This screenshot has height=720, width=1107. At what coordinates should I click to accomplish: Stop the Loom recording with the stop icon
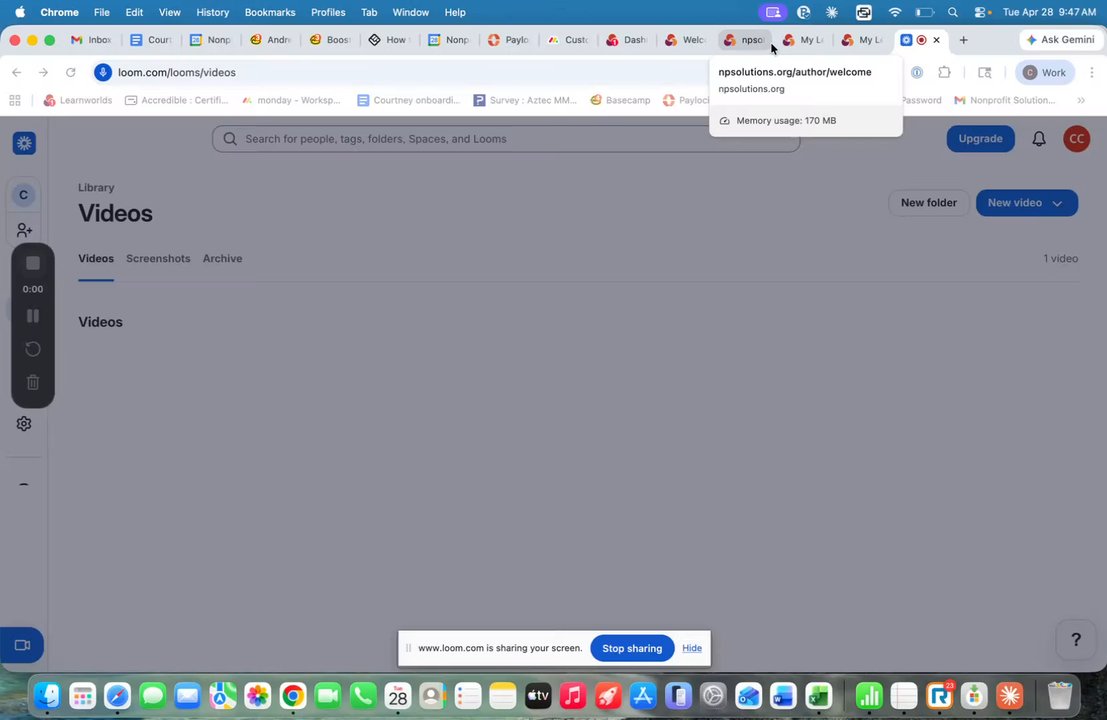pyautogui.click(x=32, y=263)
